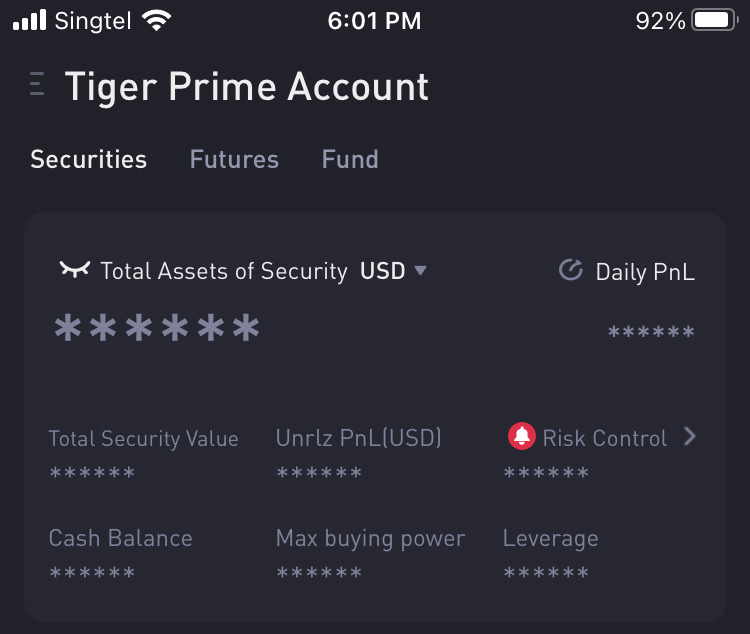Viewport: 750px width, 634px height.
Task: Tap the Wi-Fi status icon
Action: pos(156,21)
